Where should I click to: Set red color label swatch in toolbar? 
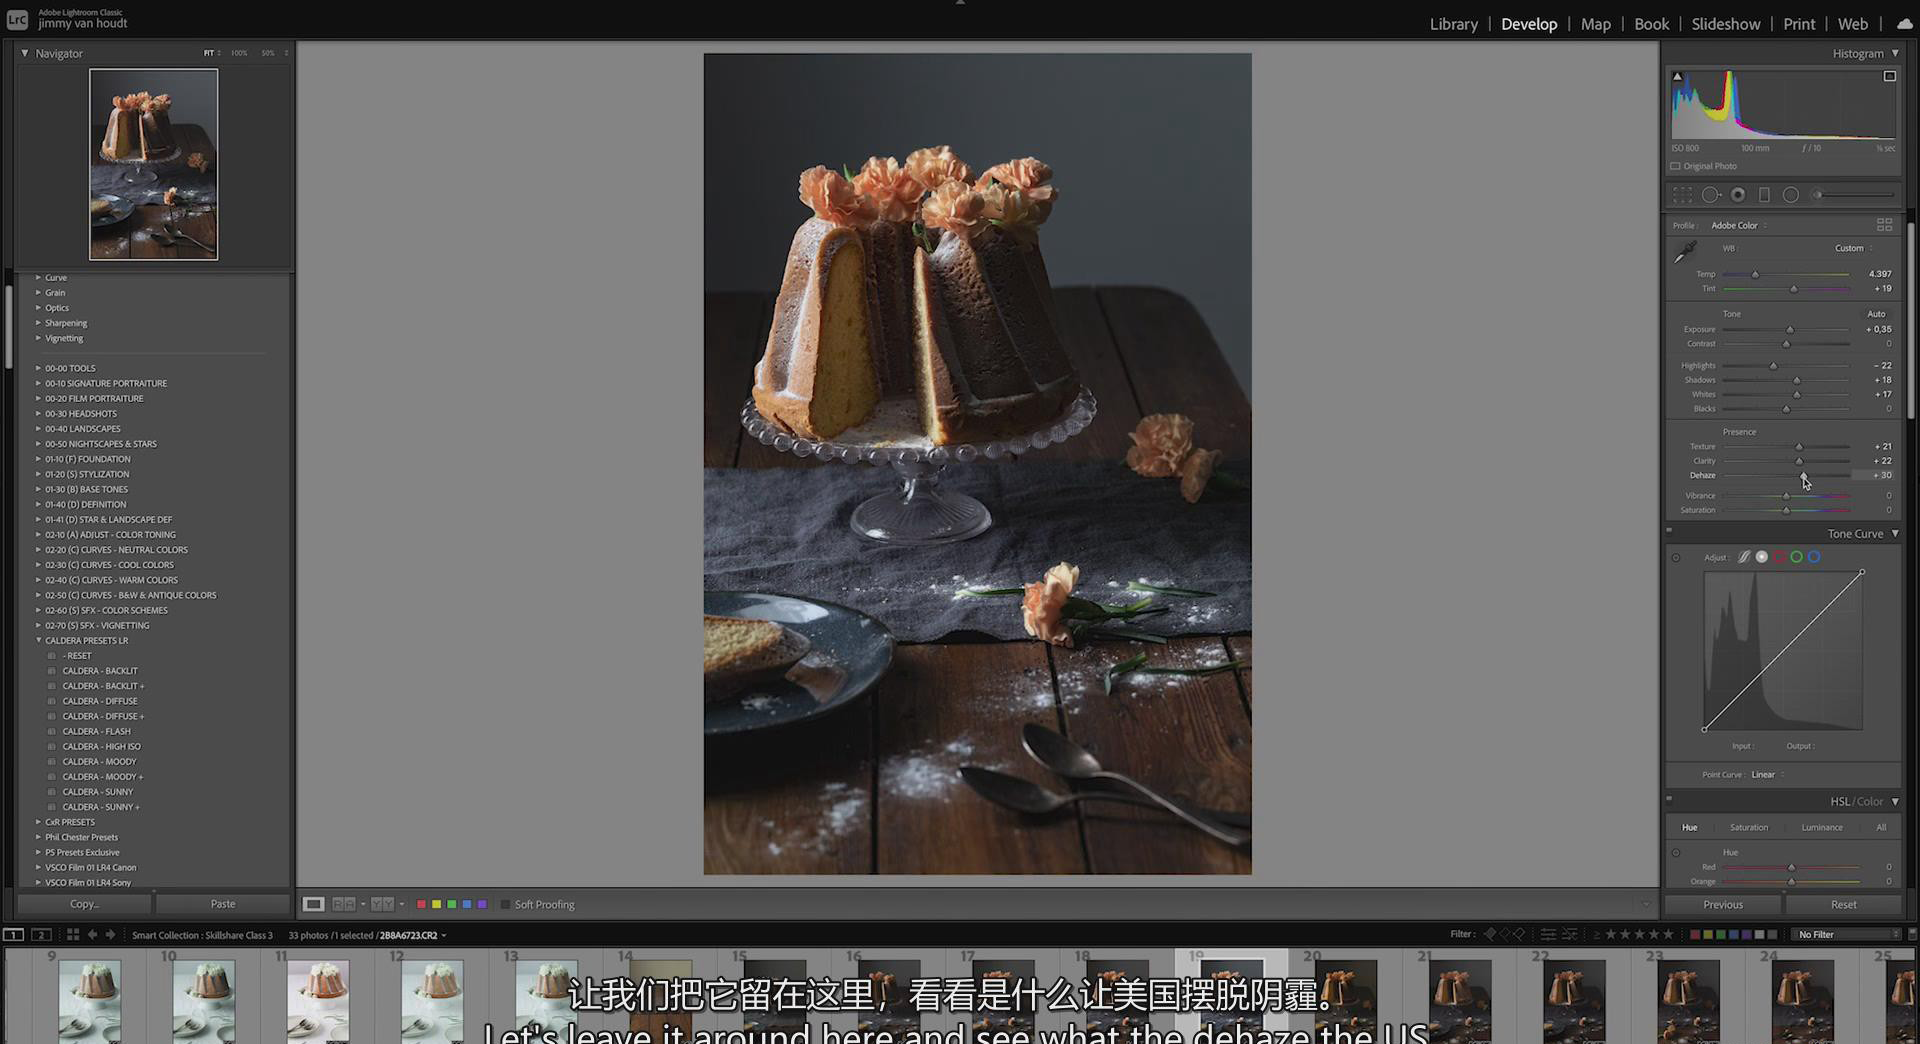tap(421, 904)
